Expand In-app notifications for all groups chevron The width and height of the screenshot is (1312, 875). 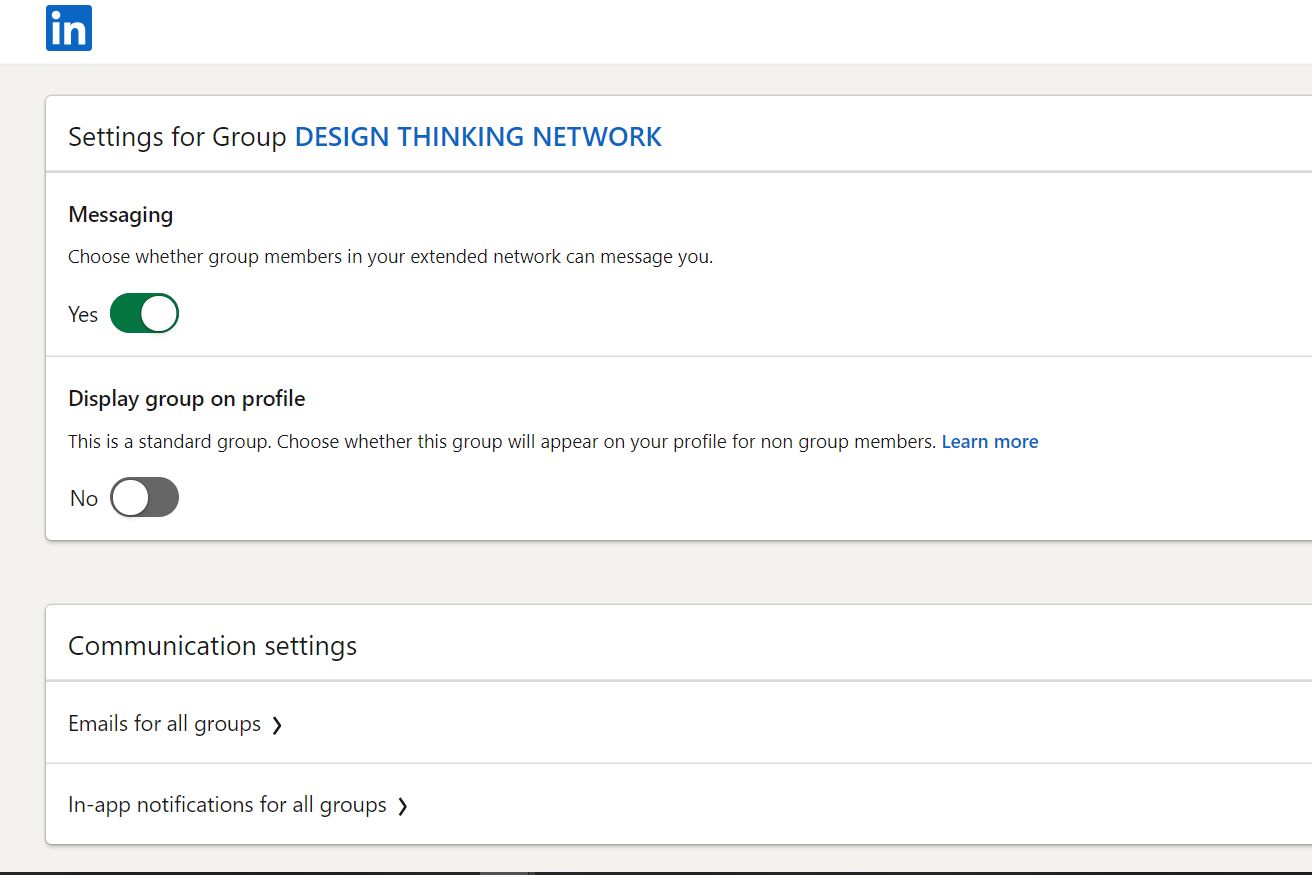pyautogui.click(x=402, y=806)
